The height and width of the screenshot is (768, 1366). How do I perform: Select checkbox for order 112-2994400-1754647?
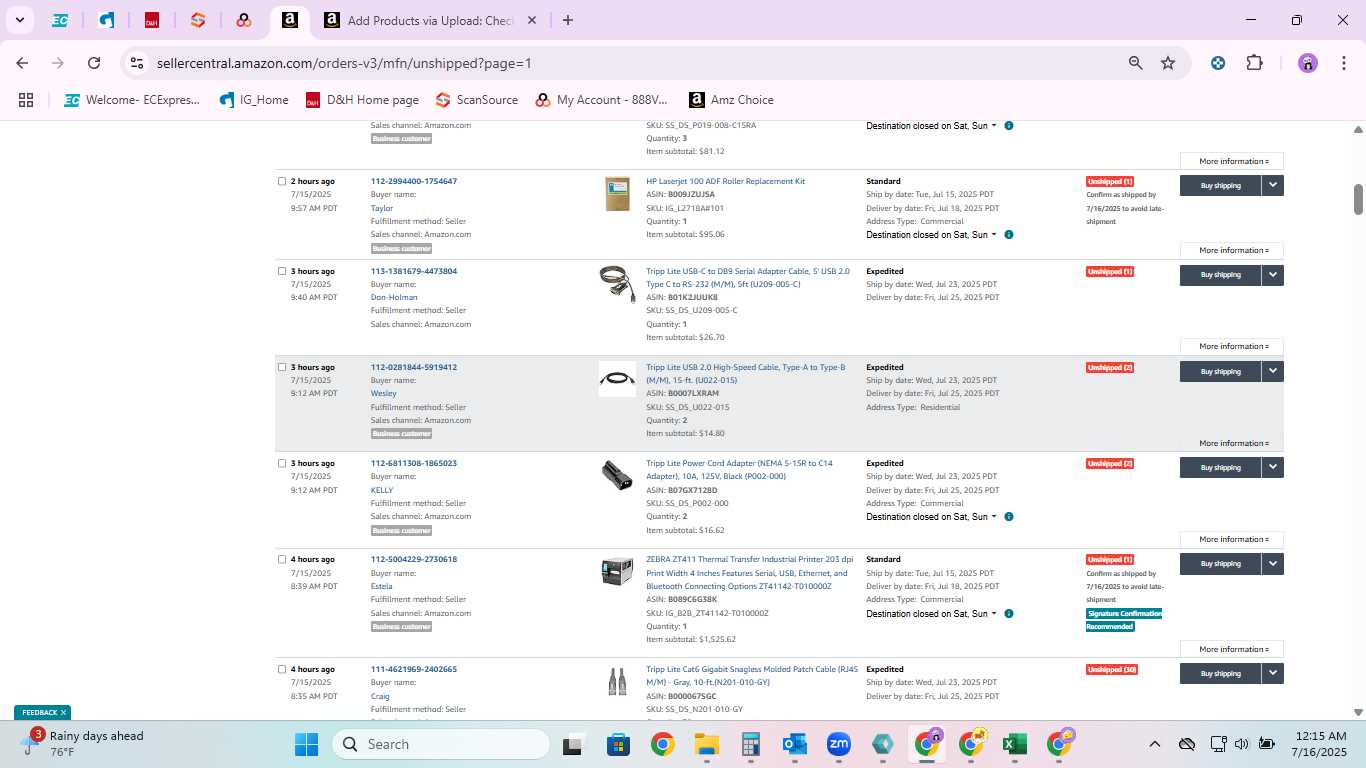[282, 182]
